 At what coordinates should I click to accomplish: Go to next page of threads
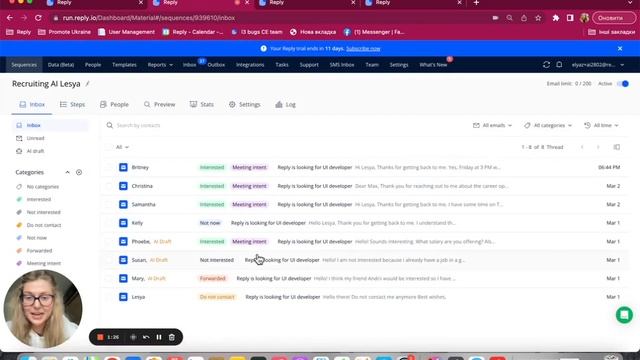(x=598, y=147)
